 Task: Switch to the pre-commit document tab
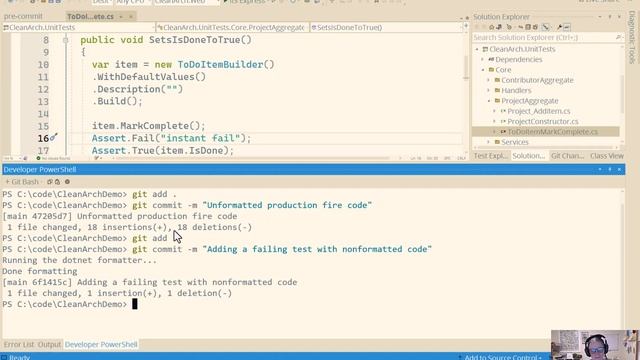[23, 16]
